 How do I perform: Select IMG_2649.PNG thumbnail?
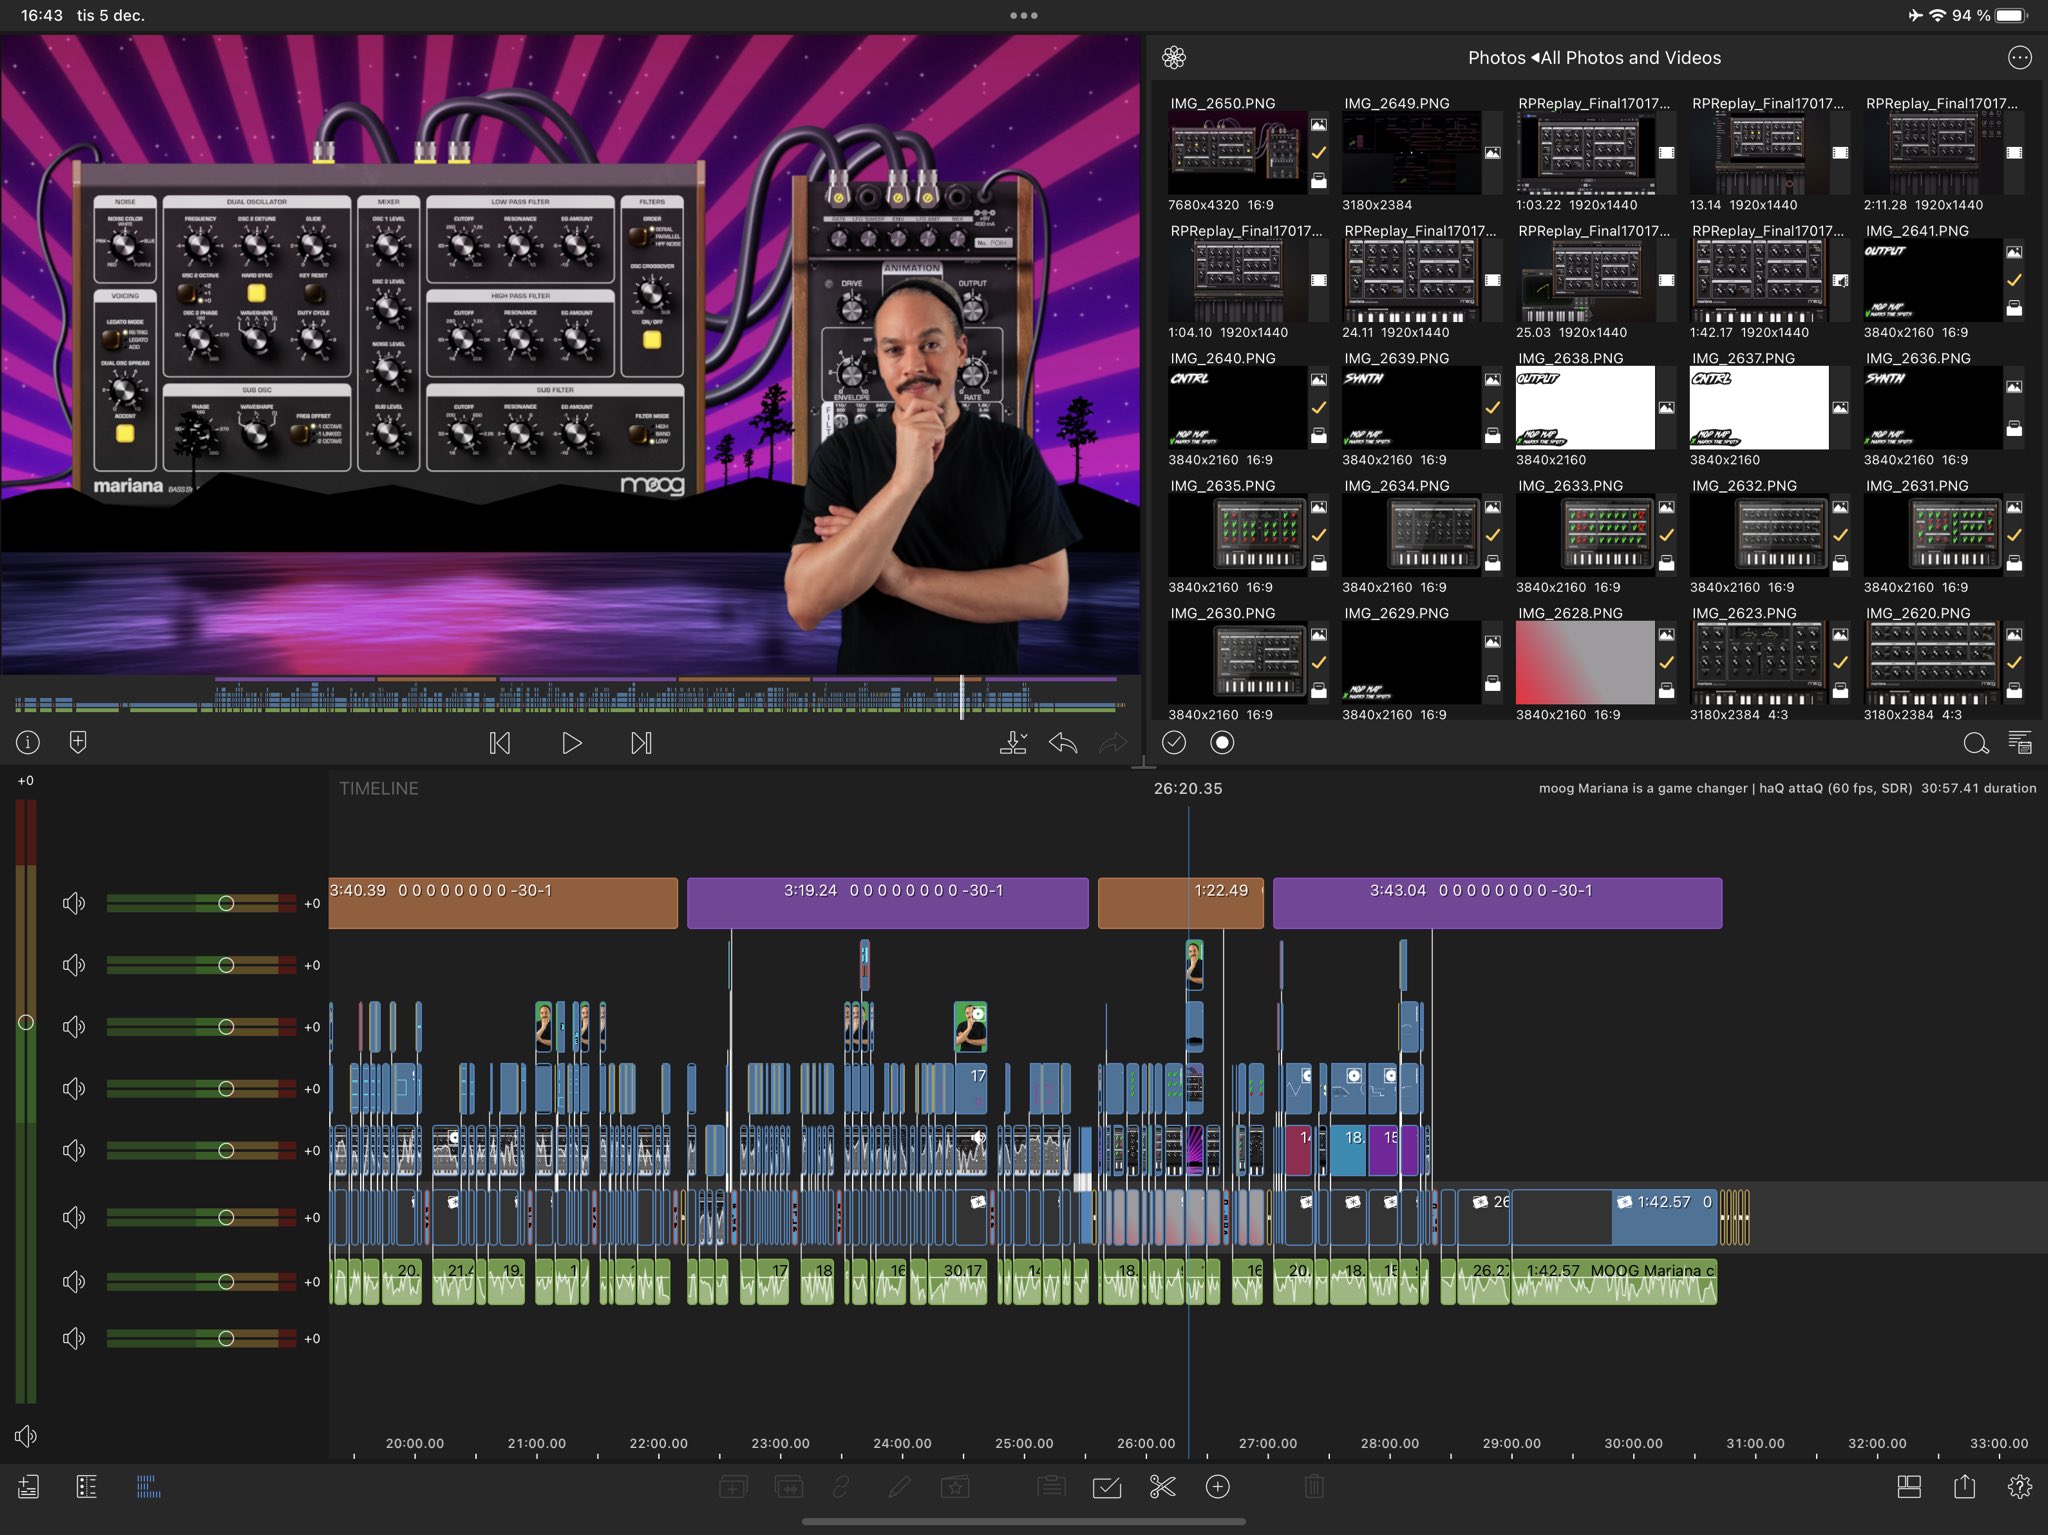click(x=1411, y=152)
